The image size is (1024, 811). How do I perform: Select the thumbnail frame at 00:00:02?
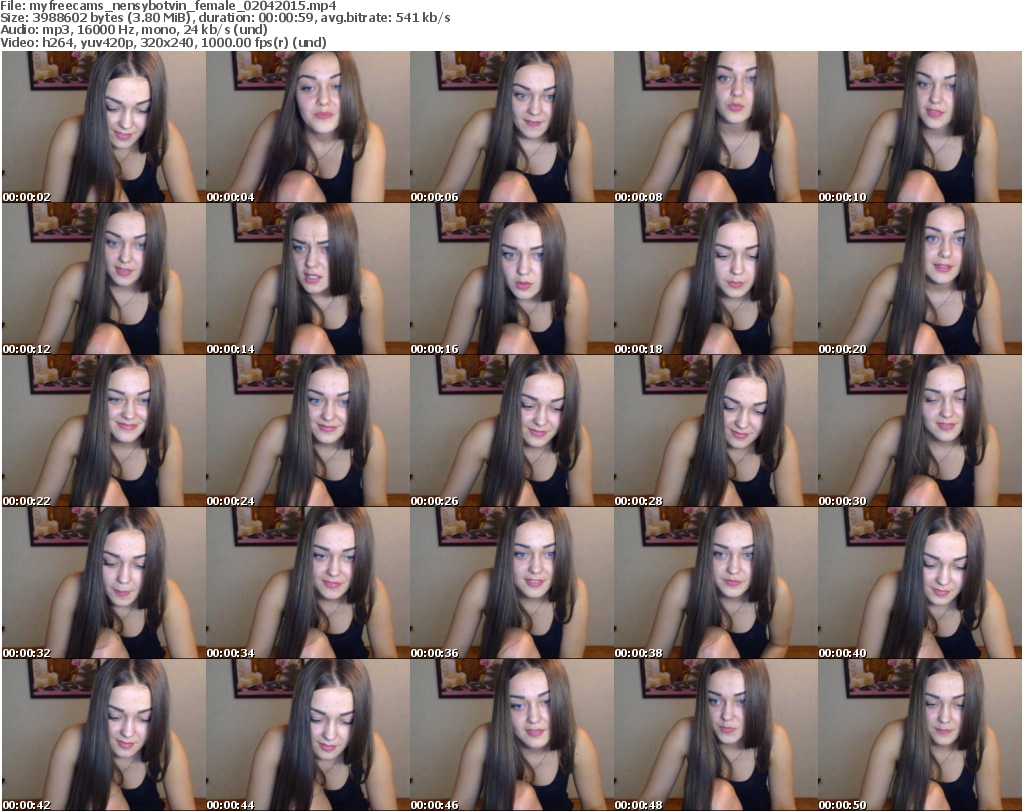pyautogui.click(x=104, y=127)
